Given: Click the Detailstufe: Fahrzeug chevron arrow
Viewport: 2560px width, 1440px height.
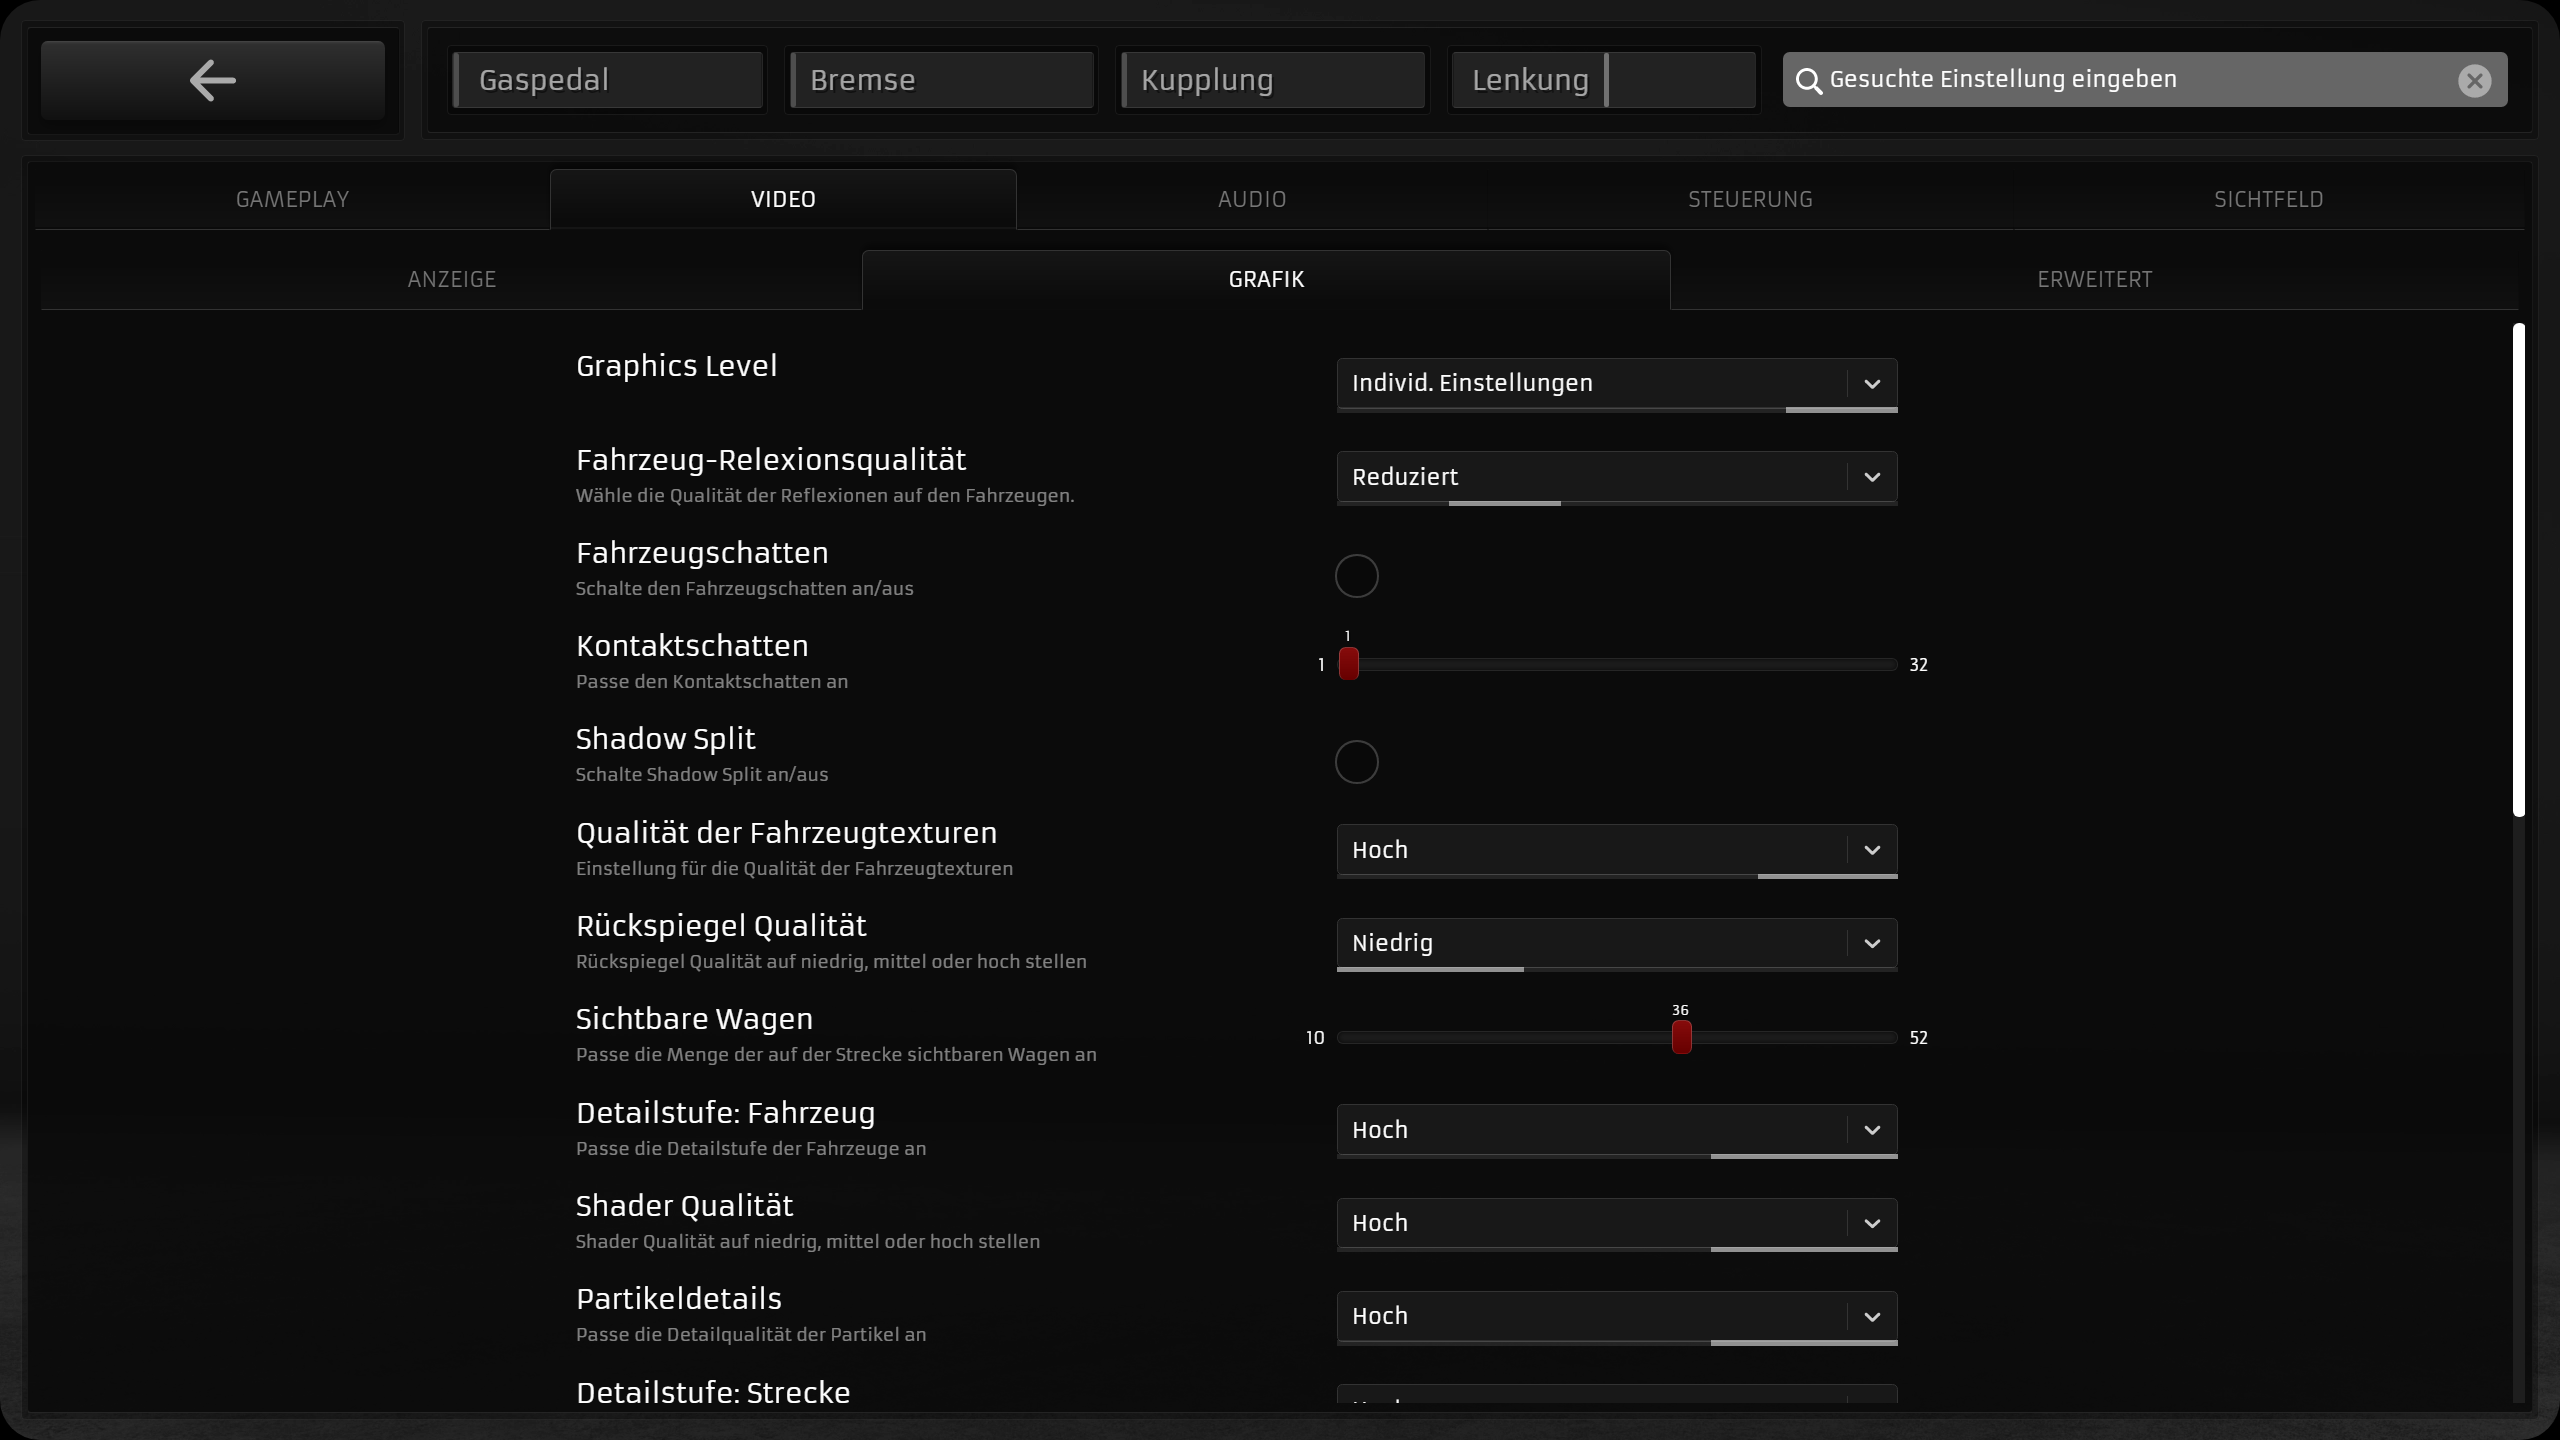Looking at the screenshot, I should (x=1872, y=1130).
